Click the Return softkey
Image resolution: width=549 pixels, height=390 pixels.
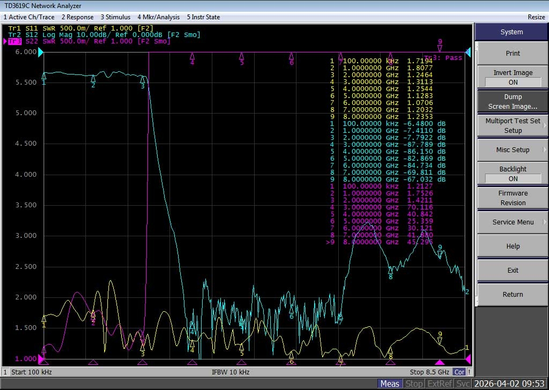(x=513, y=294)
